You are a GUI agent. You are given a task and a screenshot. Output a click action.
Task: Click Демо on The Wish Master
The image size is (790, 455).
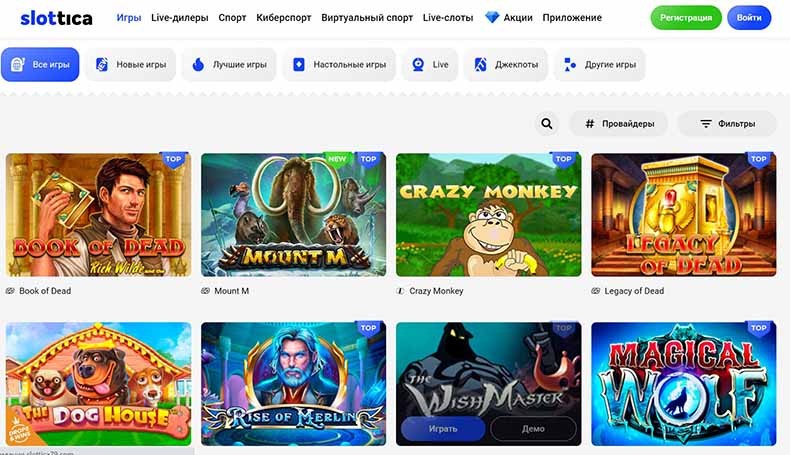(x=533, y=429)
